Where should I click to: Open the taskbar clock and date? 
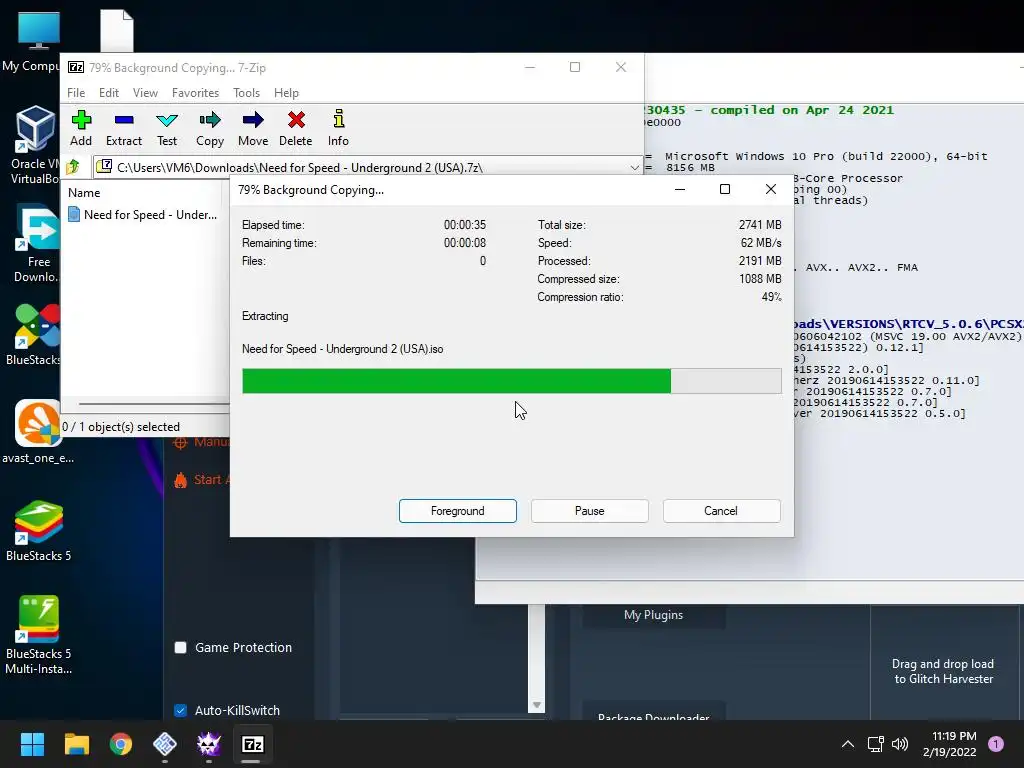pyautogui.click(x=950, y=744)
